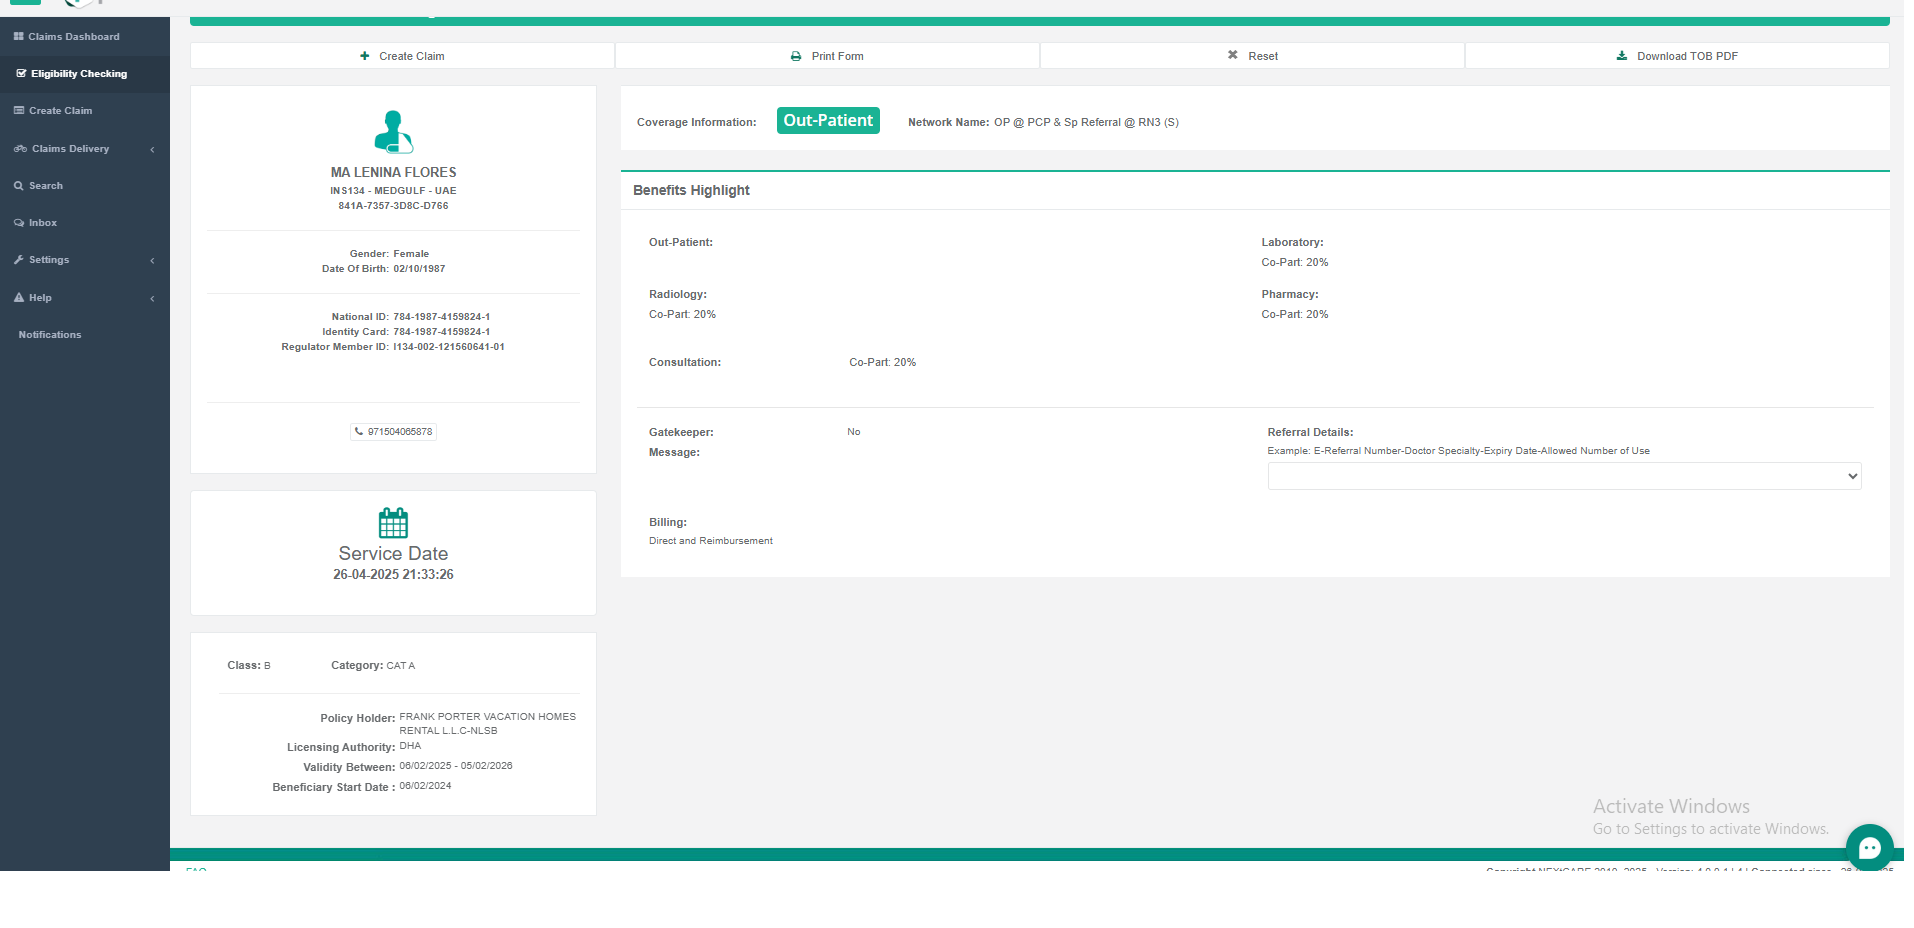Click the chat support bubble icon
This screenshot has width=1914, height=928.
pyautogui.click(x=1869, y=848)
